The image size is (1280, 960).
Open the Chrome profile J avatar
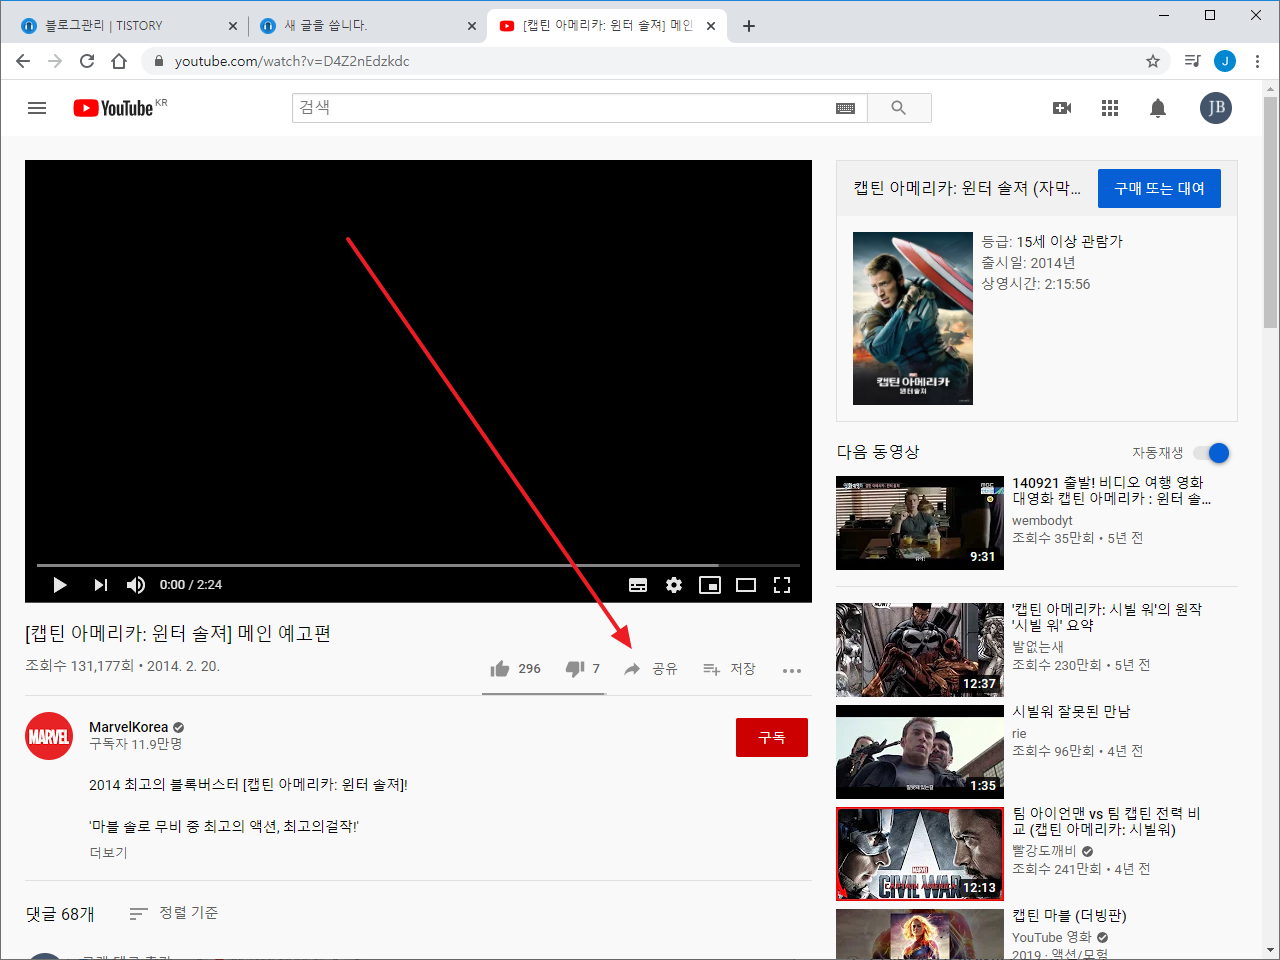[x=1225, y=61]
